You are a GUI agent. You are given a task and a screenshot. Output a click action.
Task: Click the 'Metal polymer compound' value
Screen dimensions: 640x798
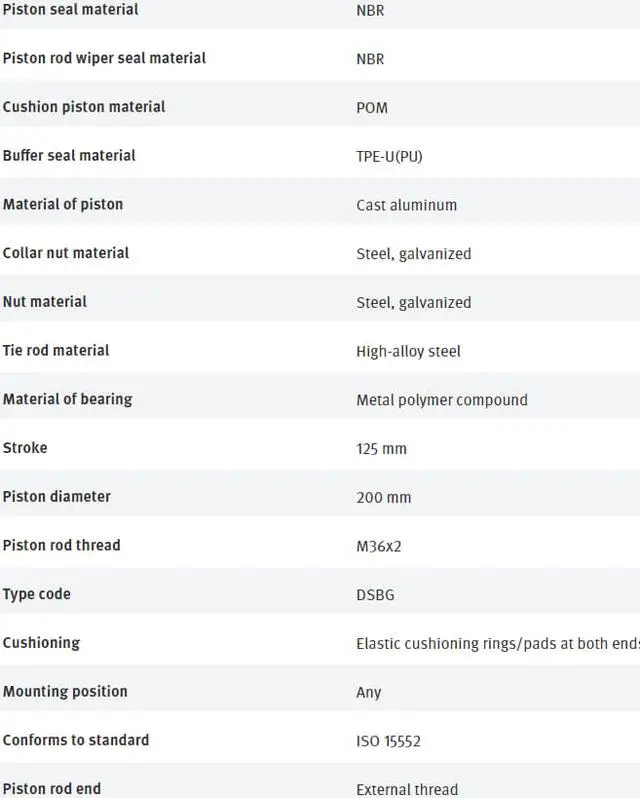click(441, 400)
